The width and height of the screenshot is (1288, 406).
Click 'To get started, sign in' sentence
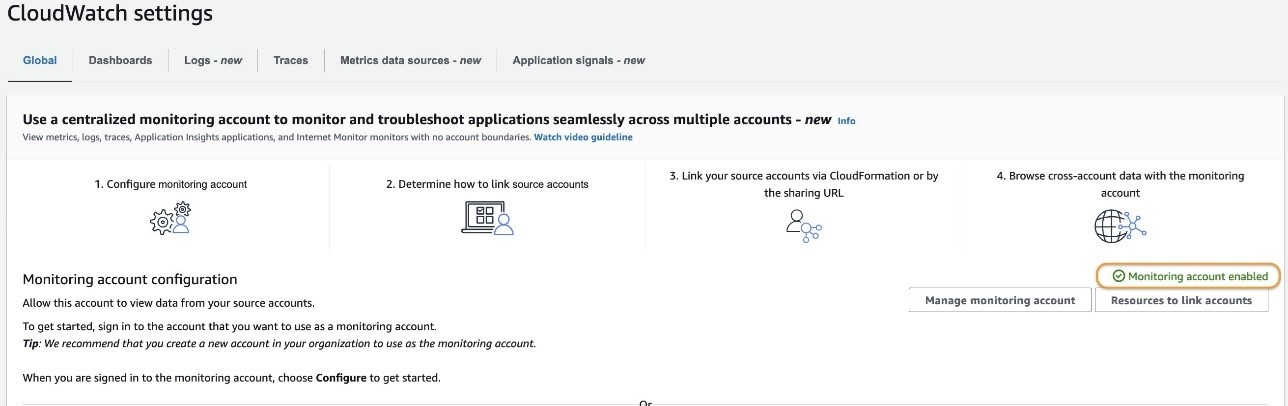coord(229,327)
